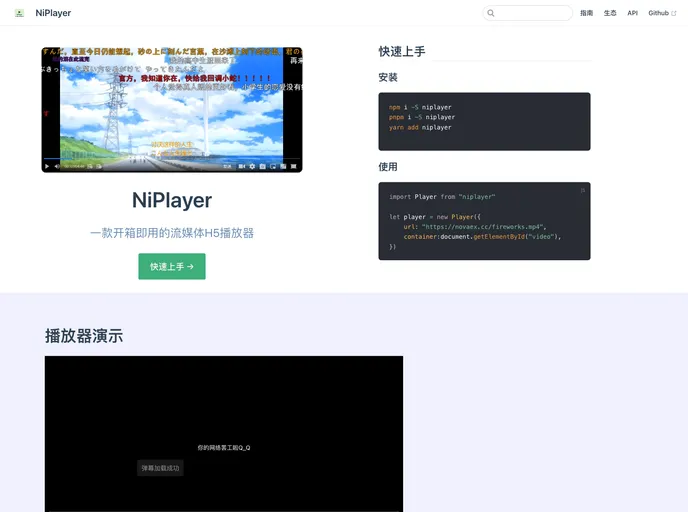Click the 弹幕加载成功 toast notification
The width and height of the screenshot is (688, 512).
[160, 468]
